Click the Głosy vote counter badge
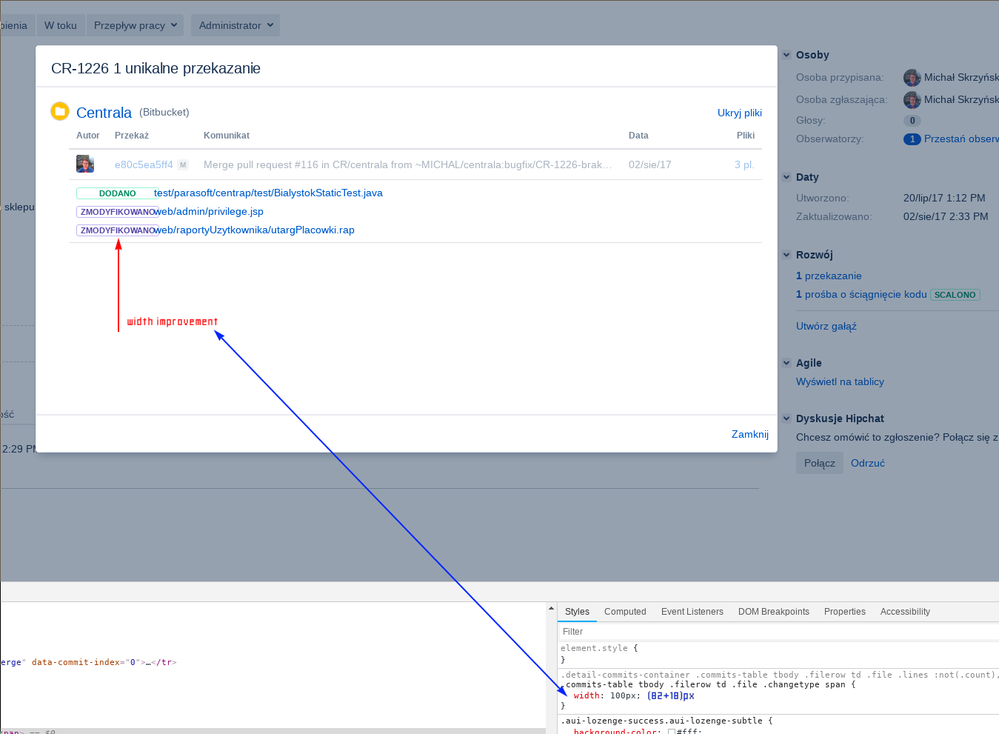999x734 pixels. click(x=910, y=120)
